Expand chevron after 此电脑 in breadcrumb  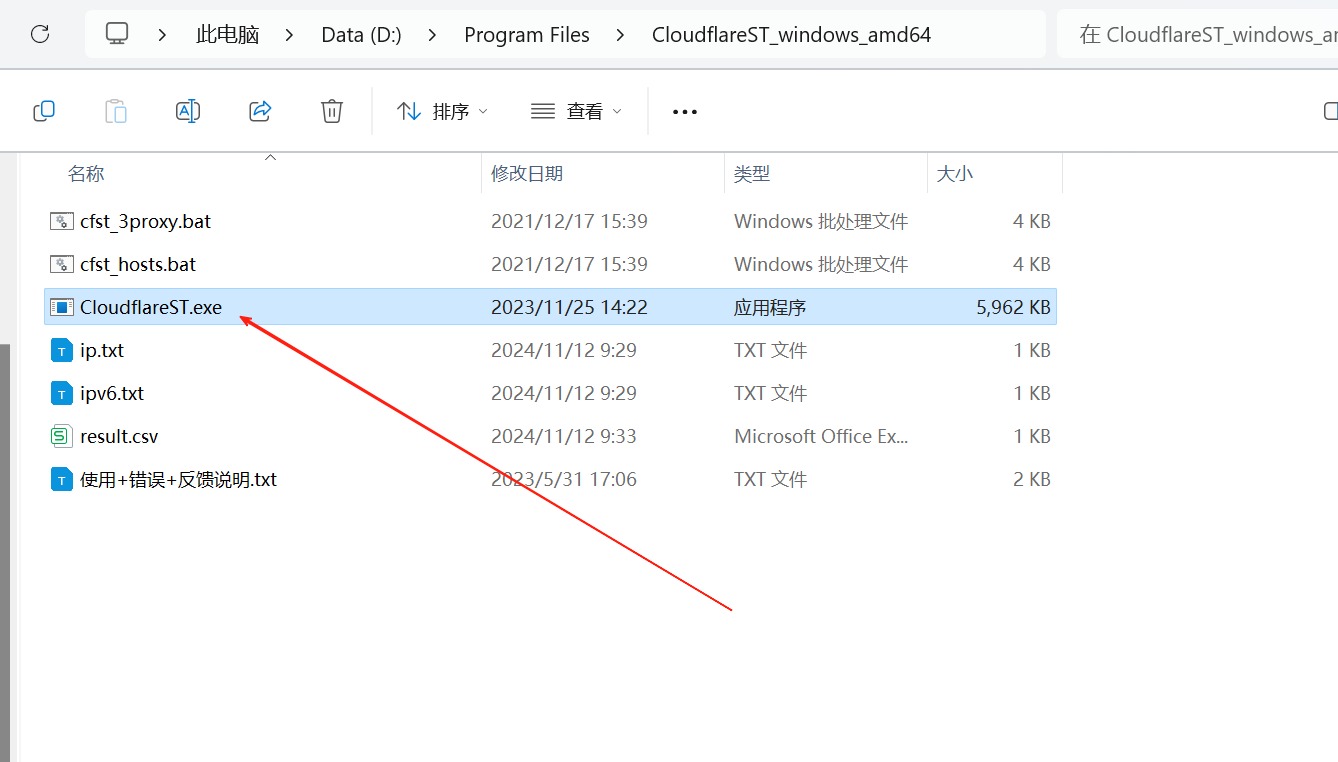[290, 35]
